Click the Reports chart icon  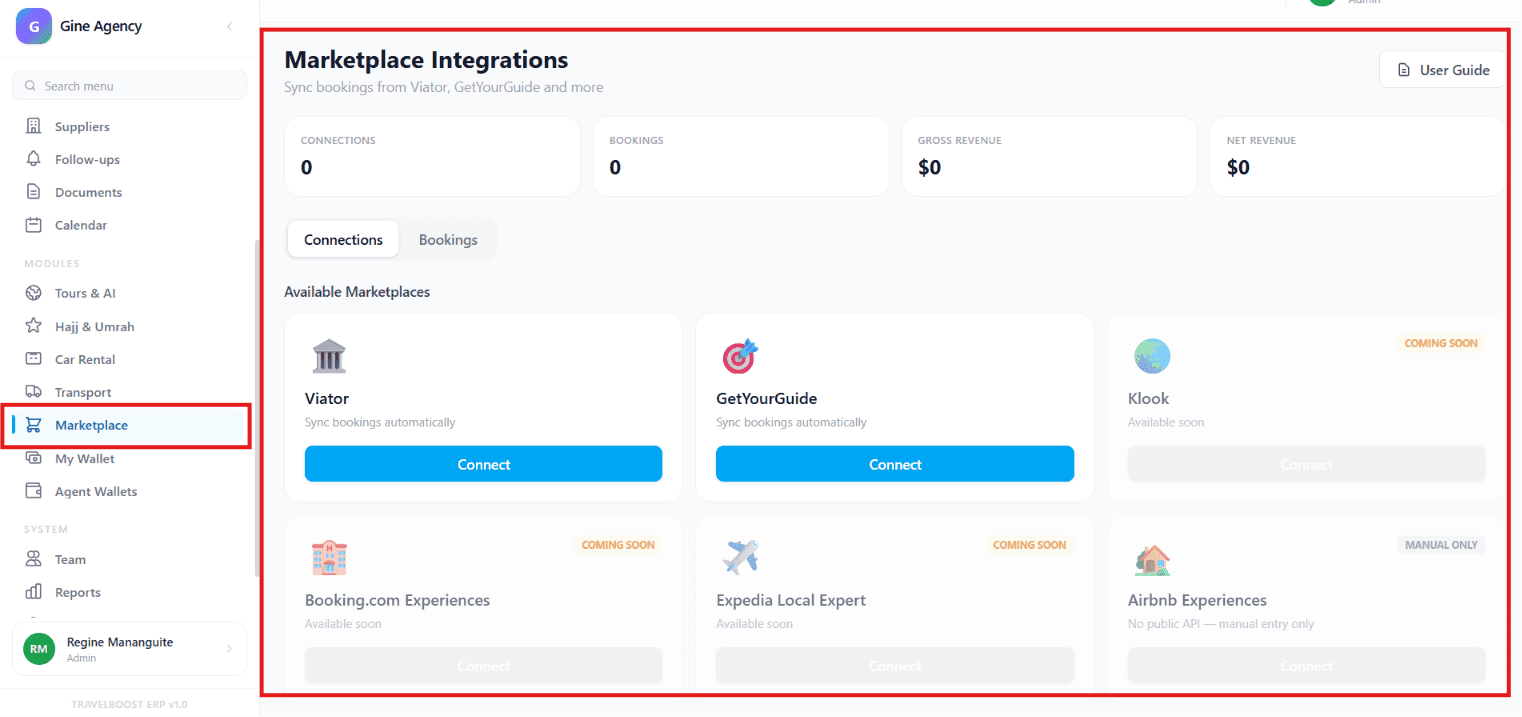coord(34,592)
